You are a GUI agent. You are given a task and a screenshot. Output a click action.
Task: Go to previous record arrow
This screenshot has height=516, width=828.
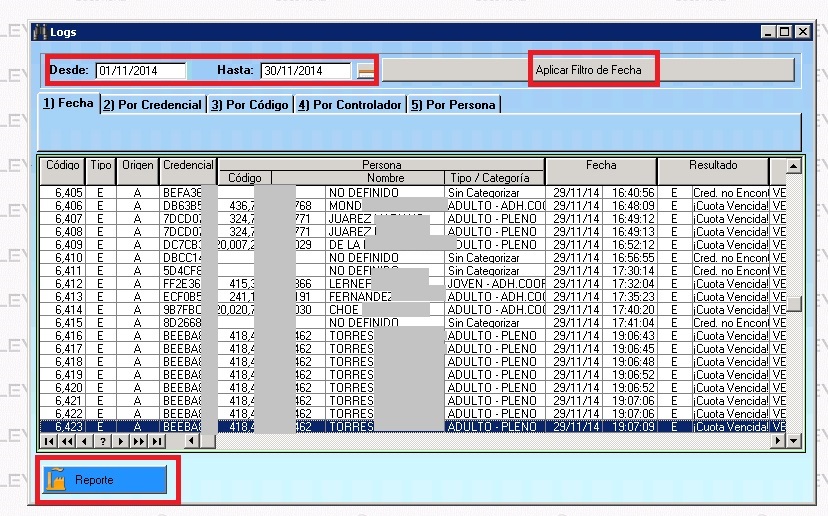click(85, 441)
